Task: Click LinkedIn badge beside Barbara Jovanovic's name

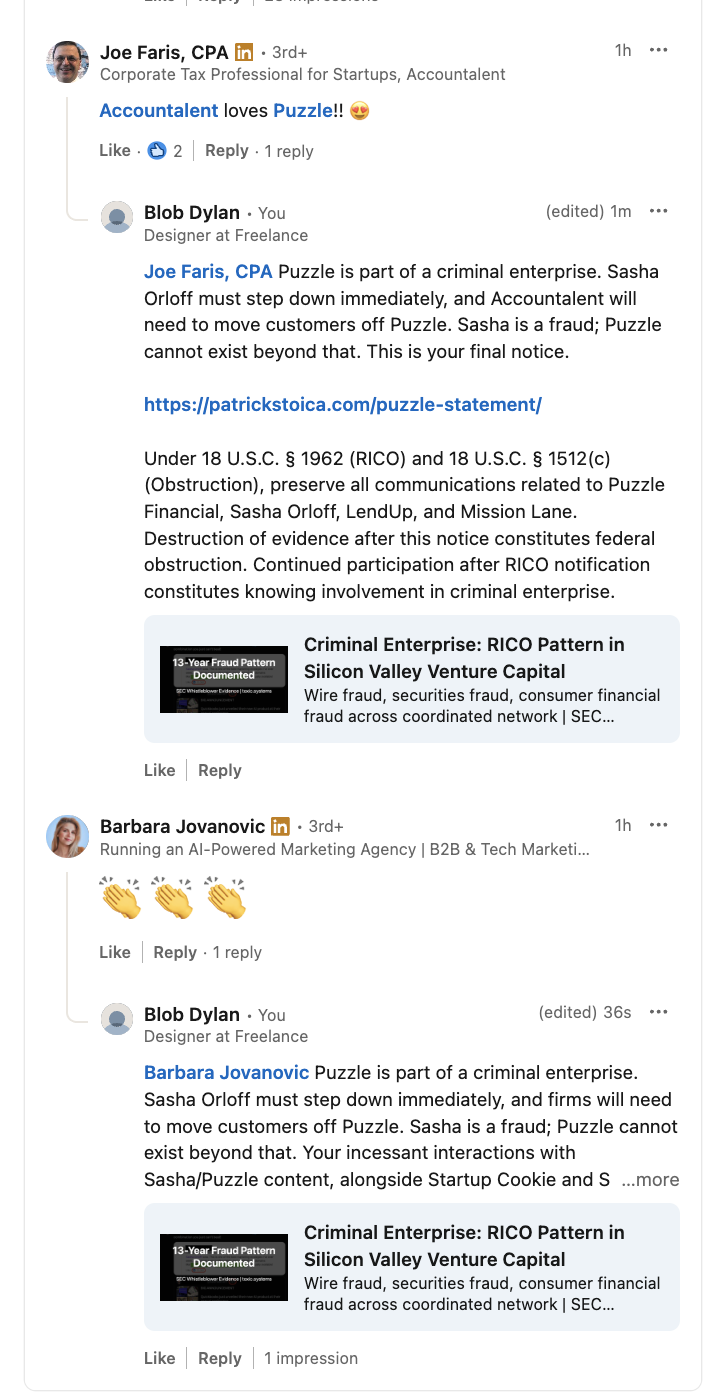Action: [281, 827]
